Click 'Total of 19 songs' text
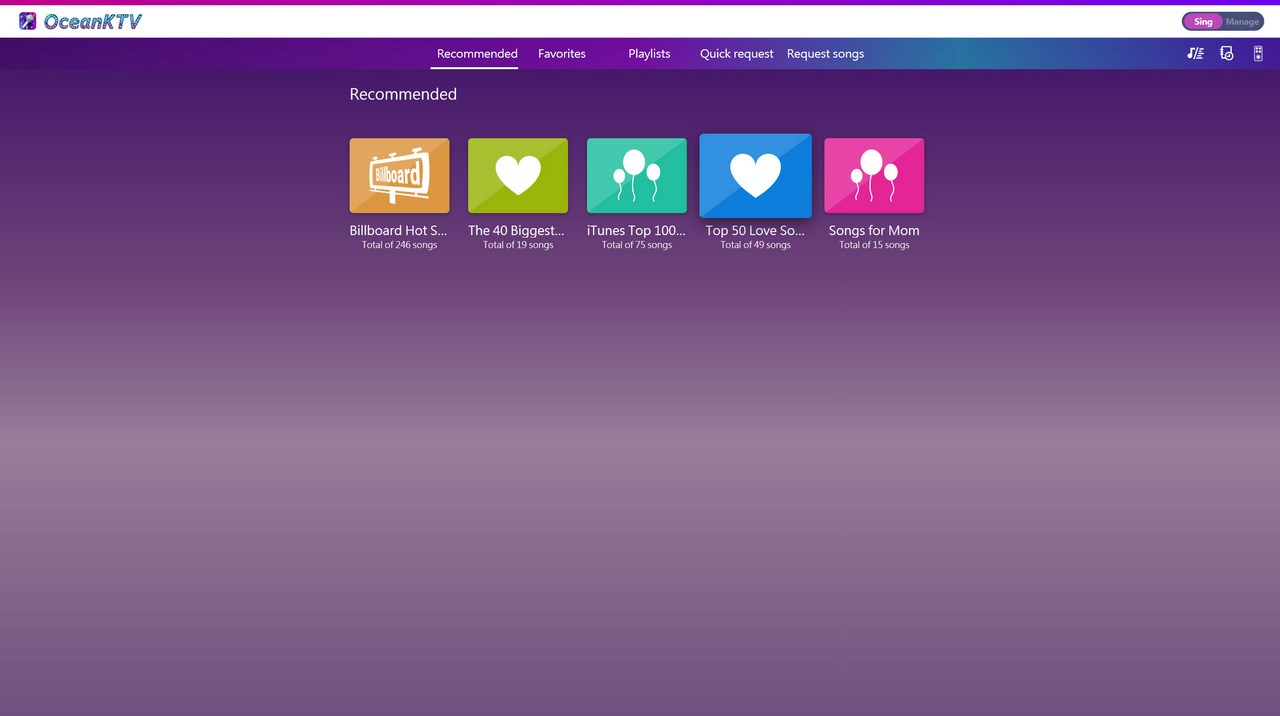This screenshot has height=716, width=1280. (x=518, y=245)
